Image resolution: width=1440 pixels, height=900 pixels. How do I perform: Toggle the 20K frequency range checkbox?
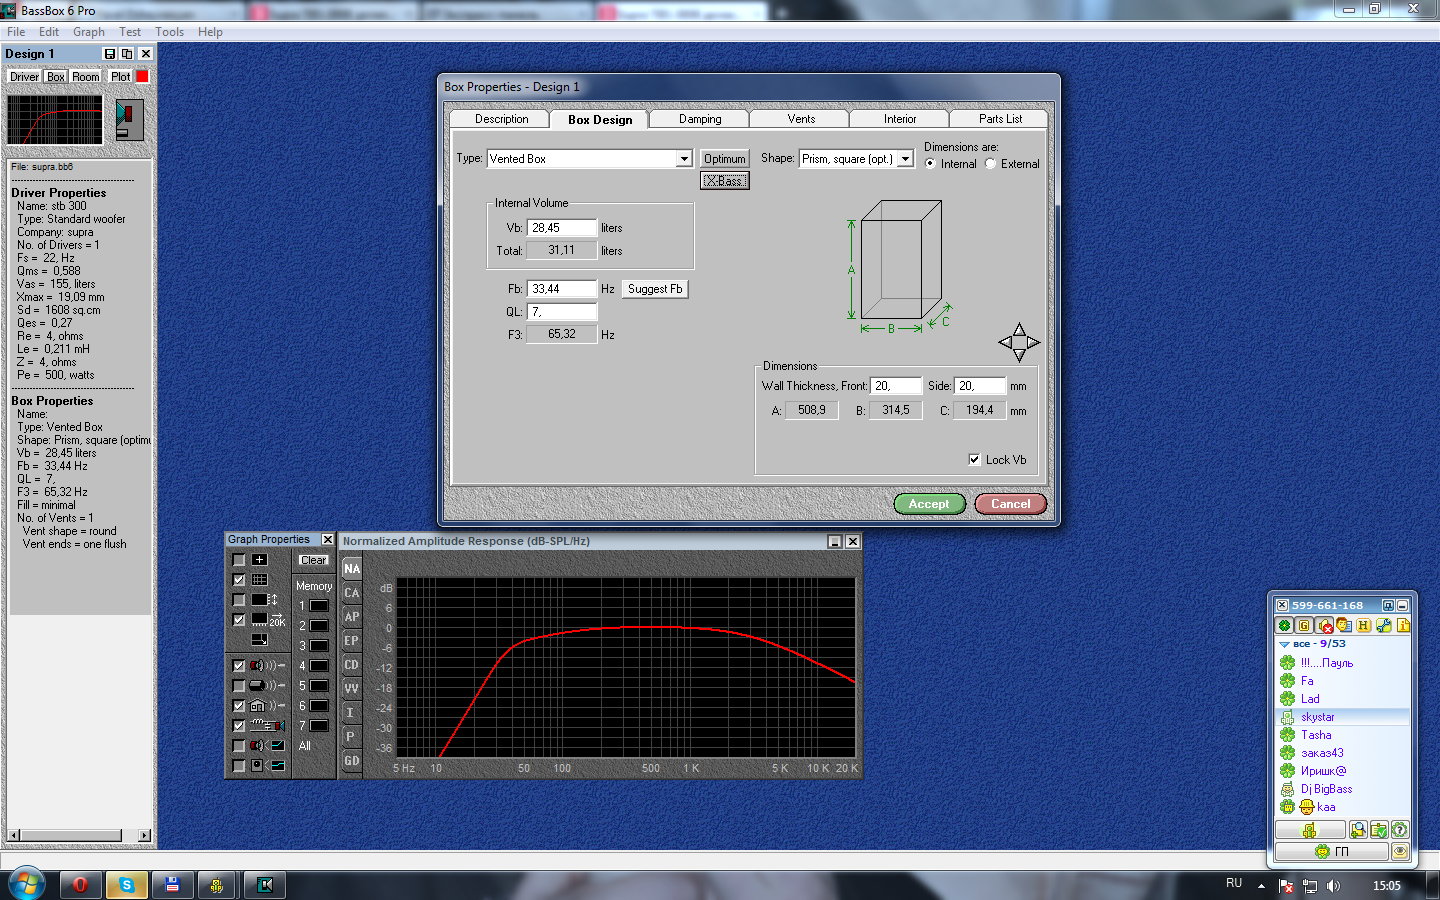[239, 620]
